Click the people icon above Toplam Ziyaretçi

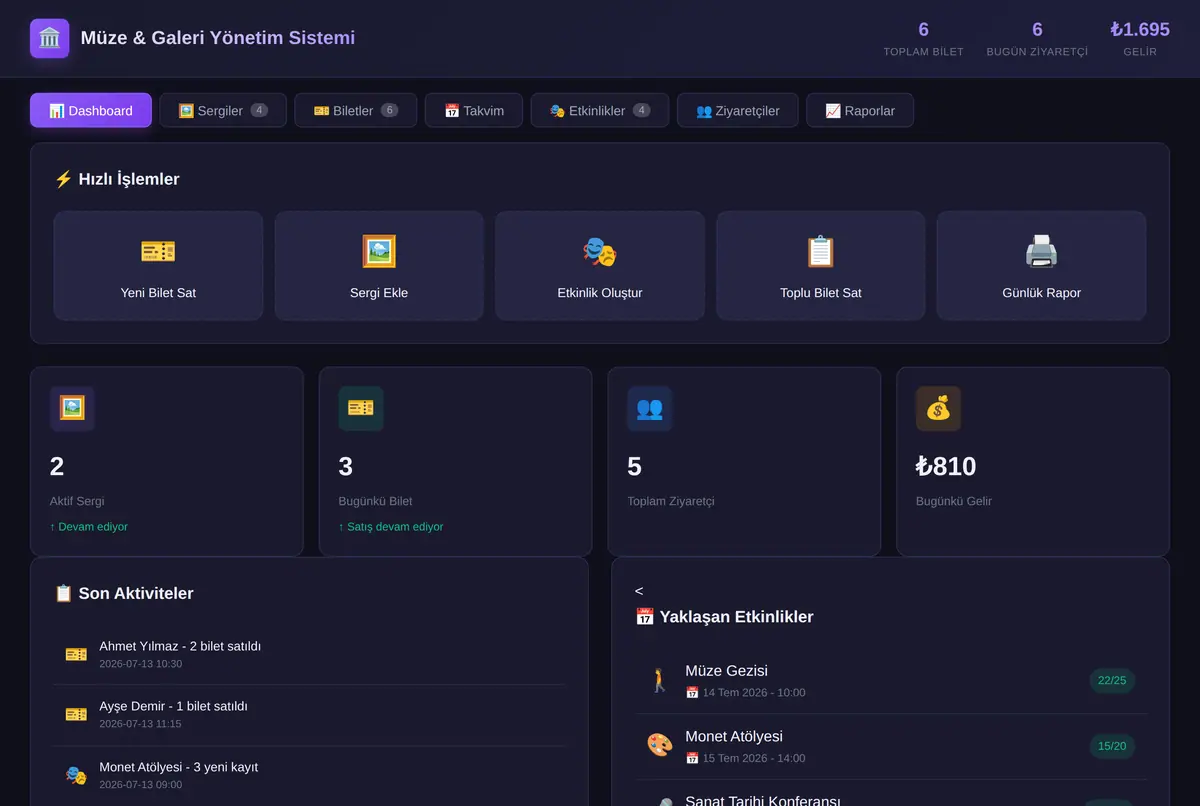point(650,408)
